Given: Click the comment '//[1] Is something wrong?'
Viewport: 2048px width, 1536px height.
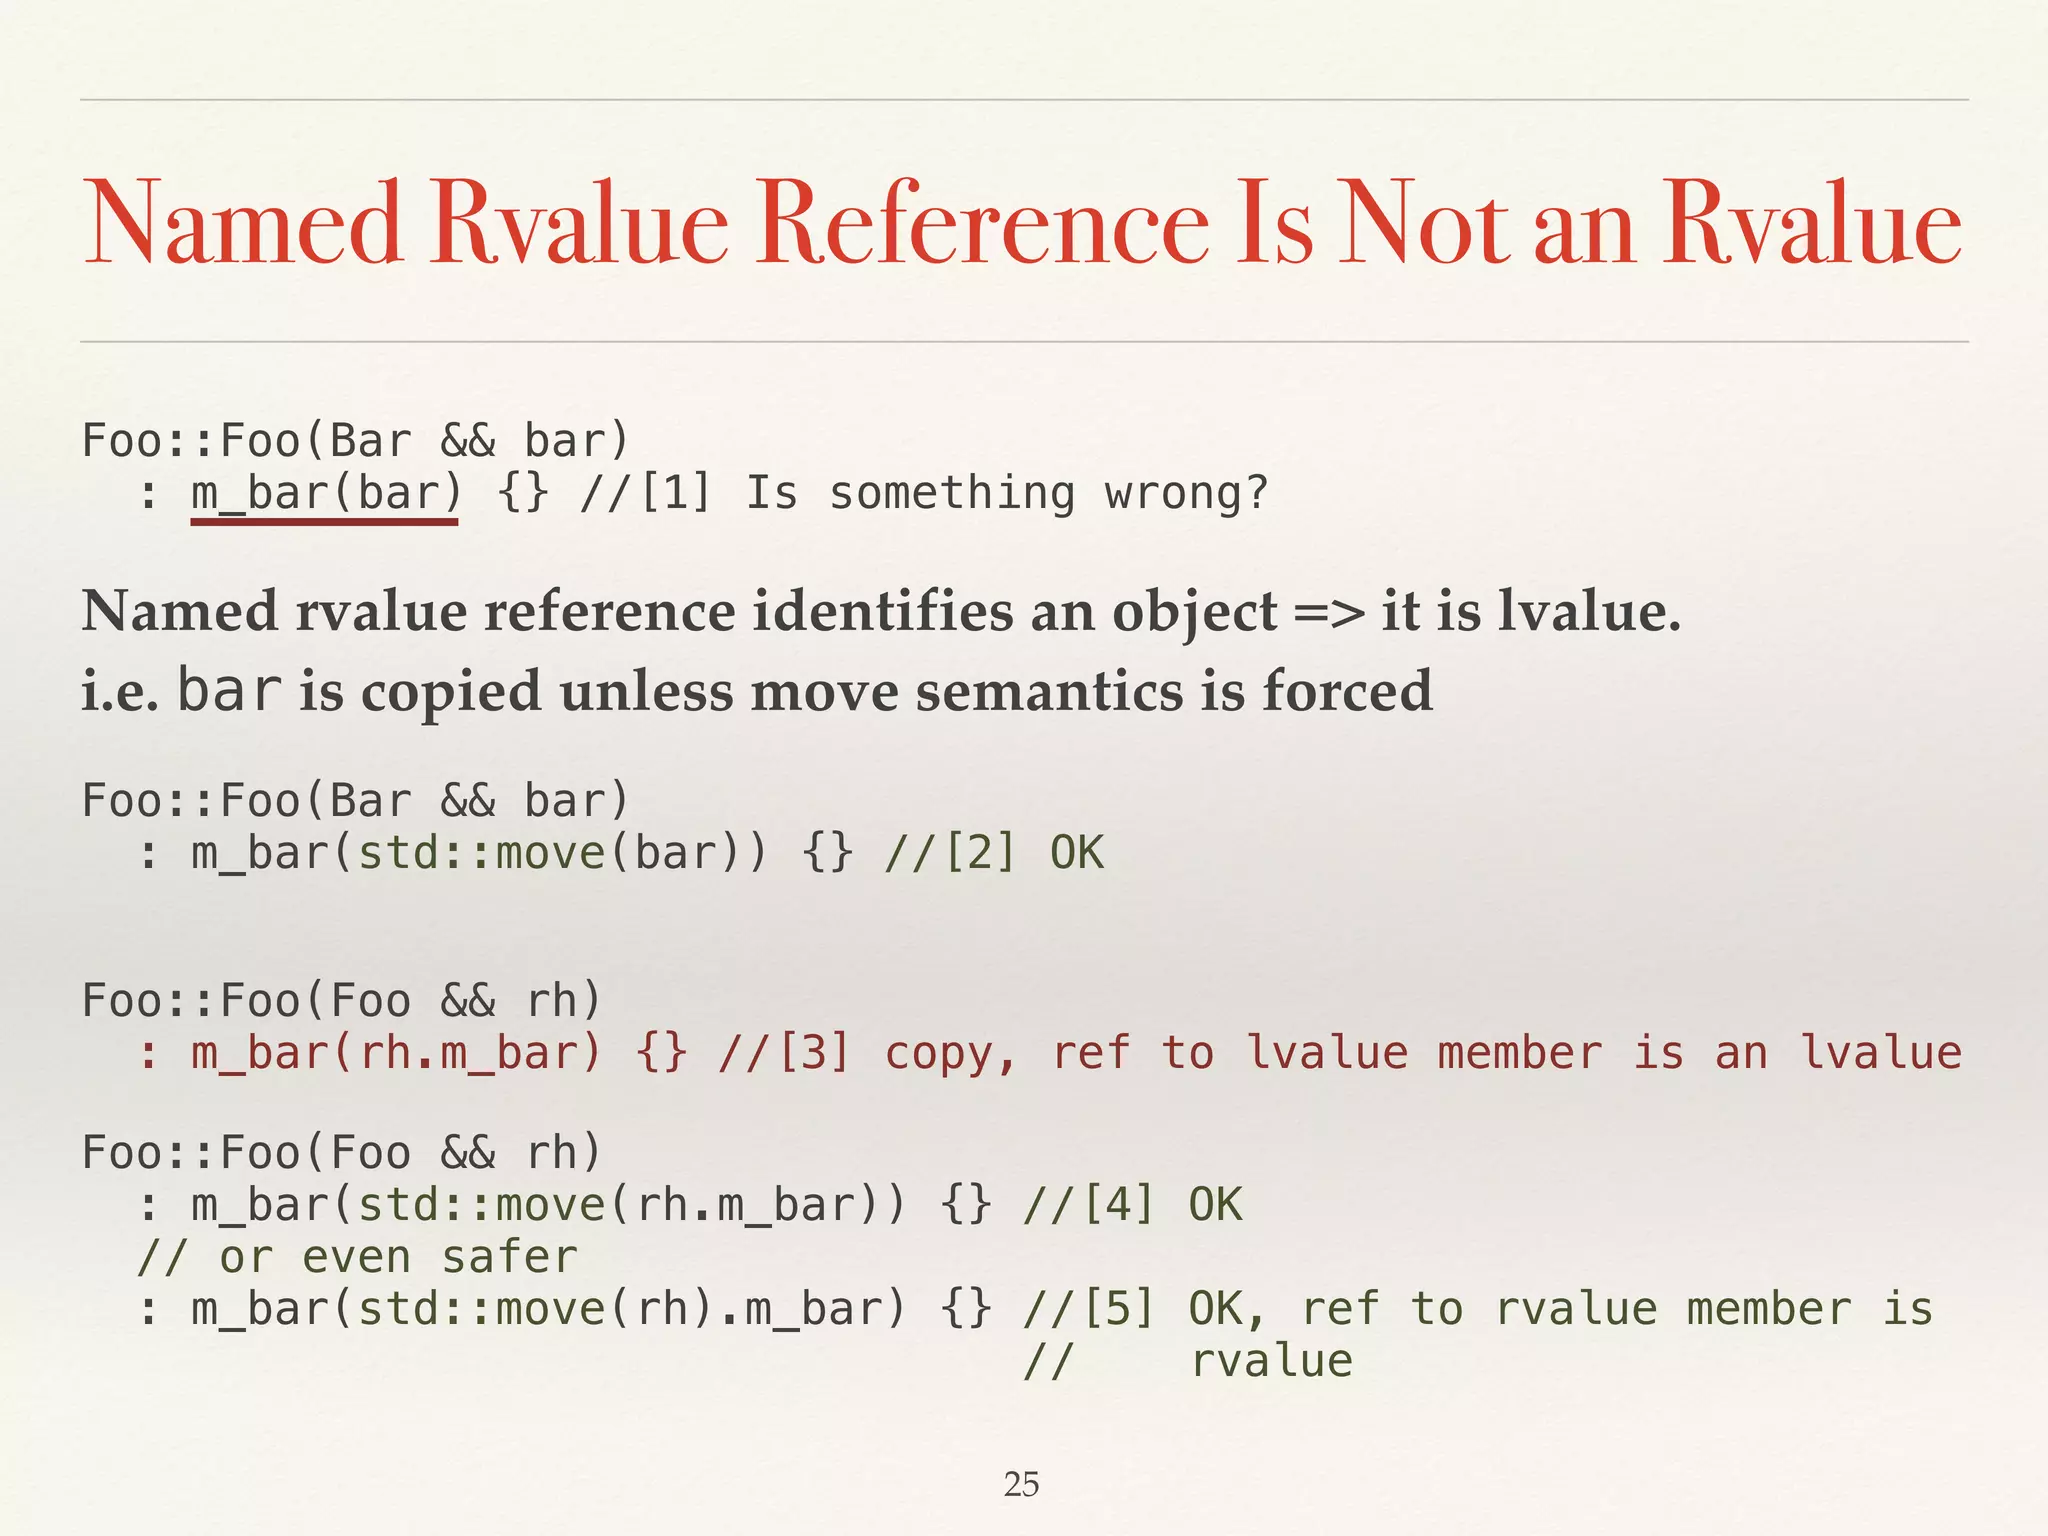Looking at the screenshot, I should point(925,493).
